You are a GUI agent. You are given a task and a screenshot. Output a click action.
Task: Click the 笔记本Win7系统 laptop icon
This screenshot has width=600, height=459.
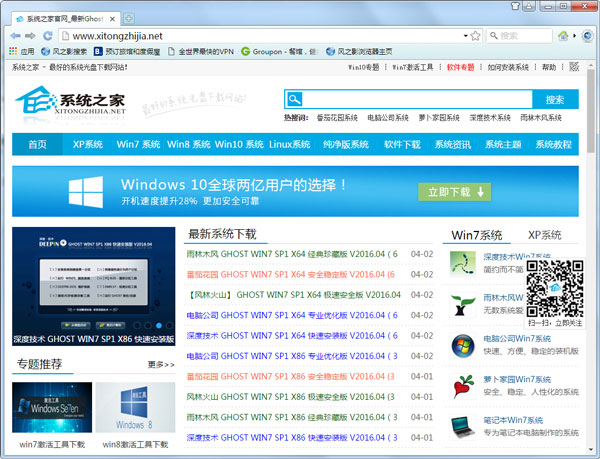pyautogui.click(x=463, y=428)
